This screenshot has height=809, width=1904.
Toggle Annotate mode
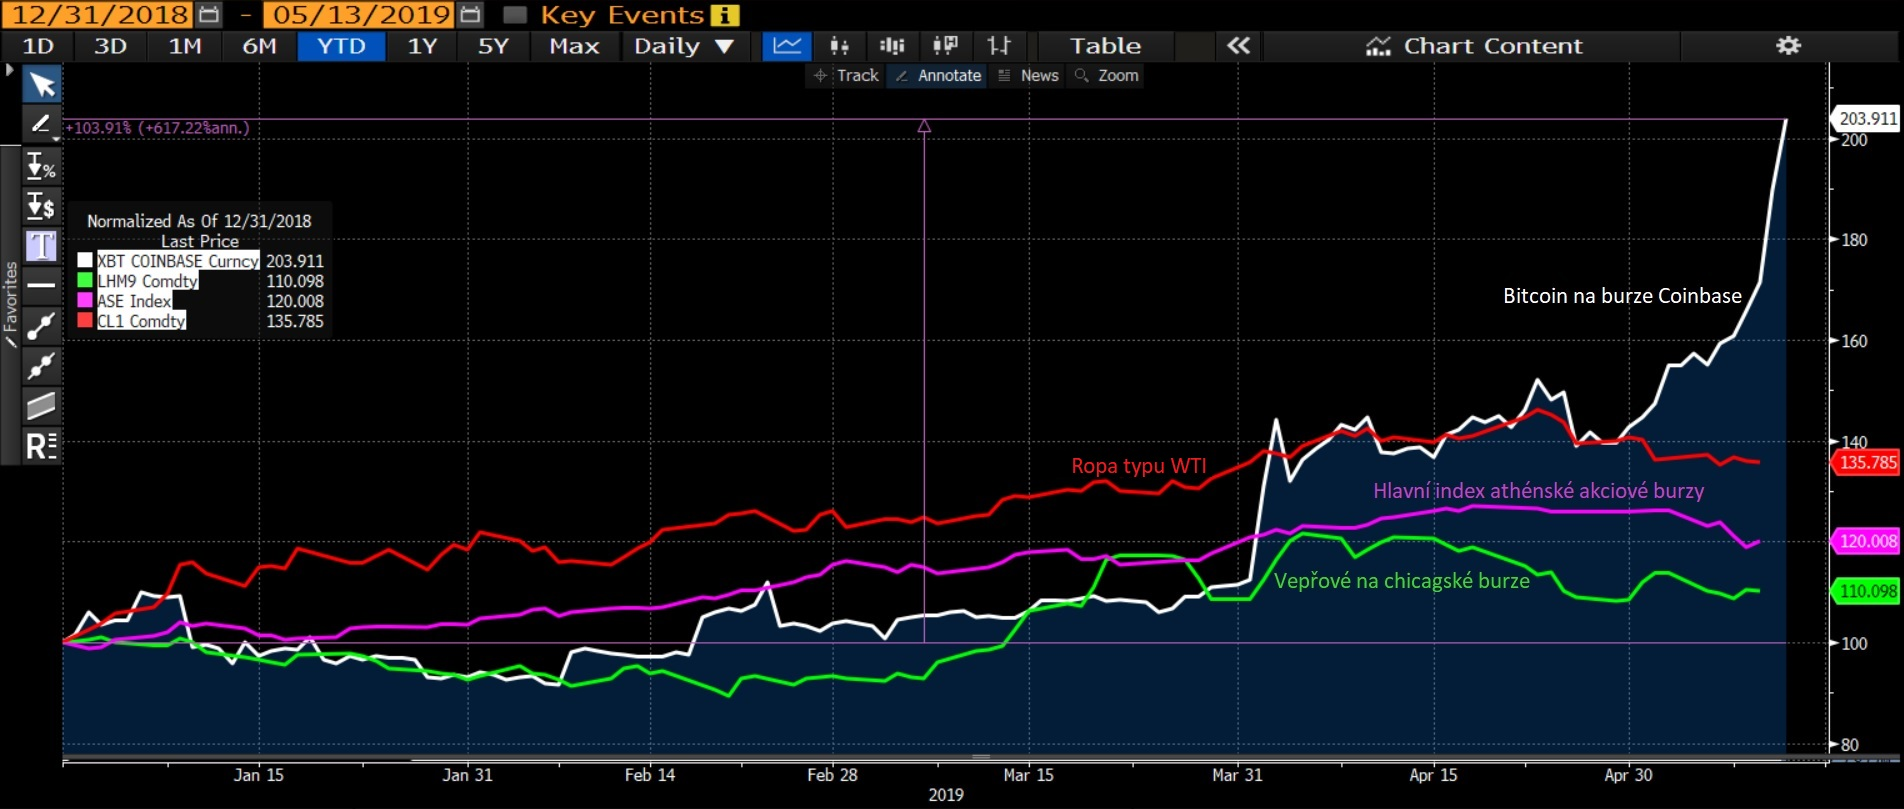pyautogui.click(x=938, y=76)
